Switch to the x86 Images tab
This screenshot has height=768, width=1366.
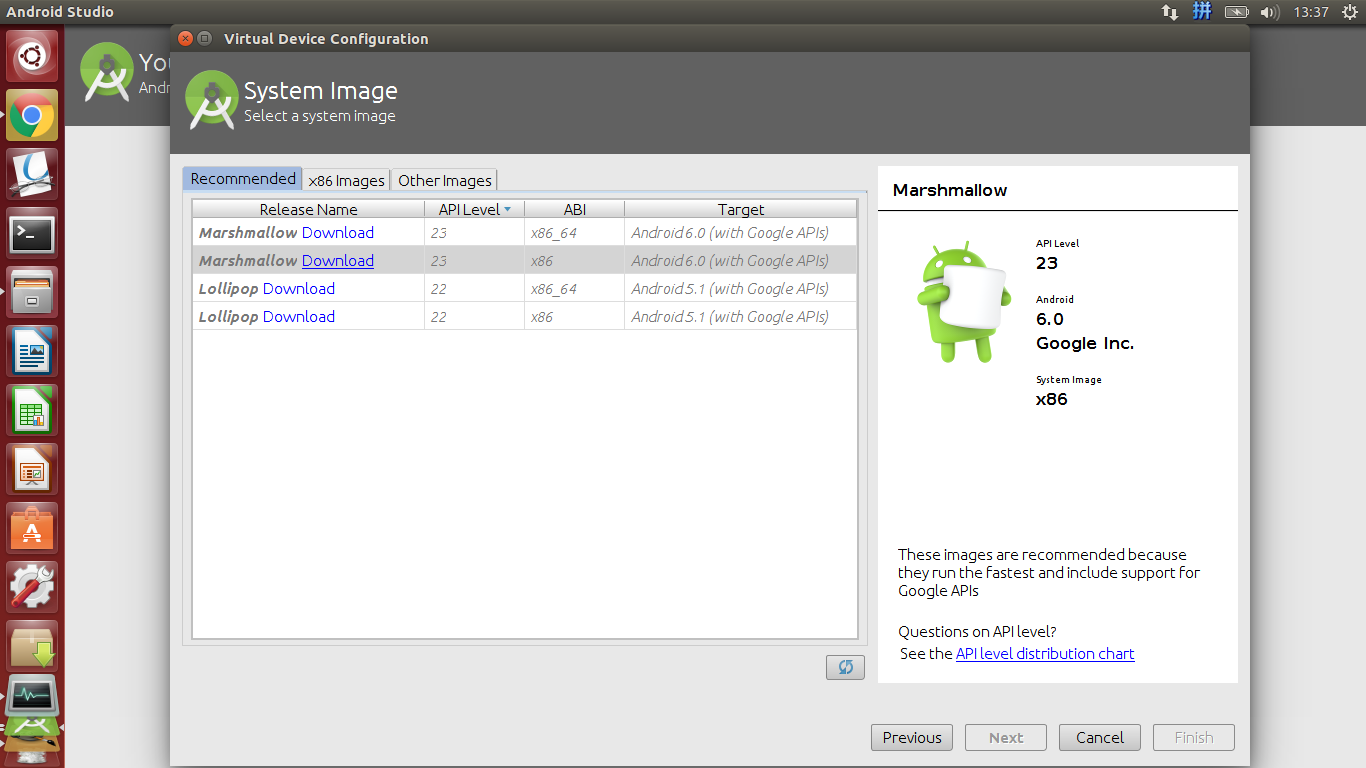point(346,180)
